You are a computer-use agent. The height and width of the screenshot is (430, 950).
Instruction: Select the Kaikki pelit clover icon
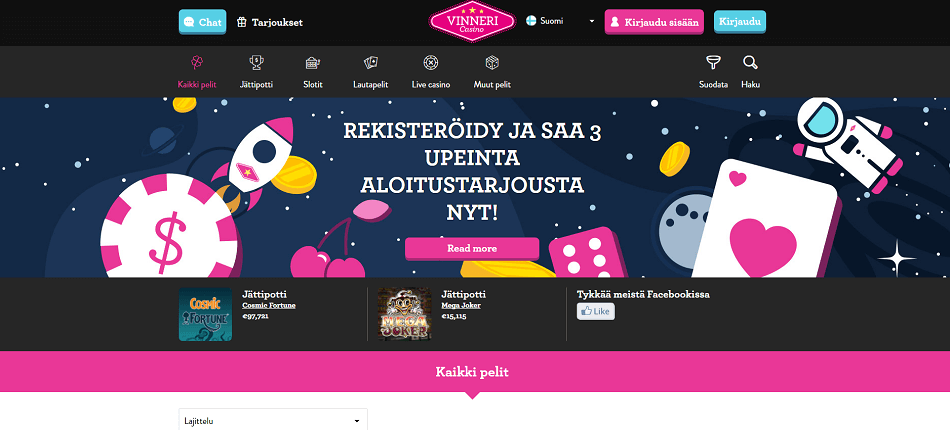[197, 62]
